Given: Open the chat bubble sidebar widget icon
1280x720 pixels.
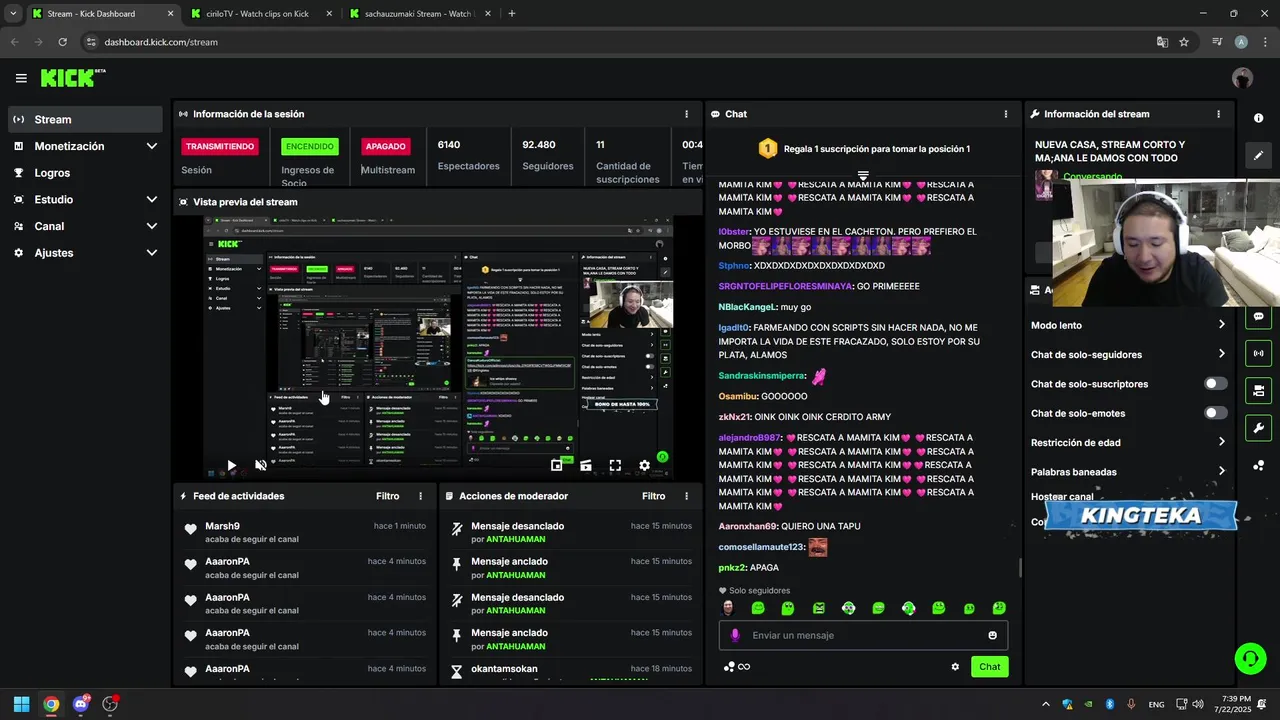Looking at the screenshot, I should click(1258, 317).
